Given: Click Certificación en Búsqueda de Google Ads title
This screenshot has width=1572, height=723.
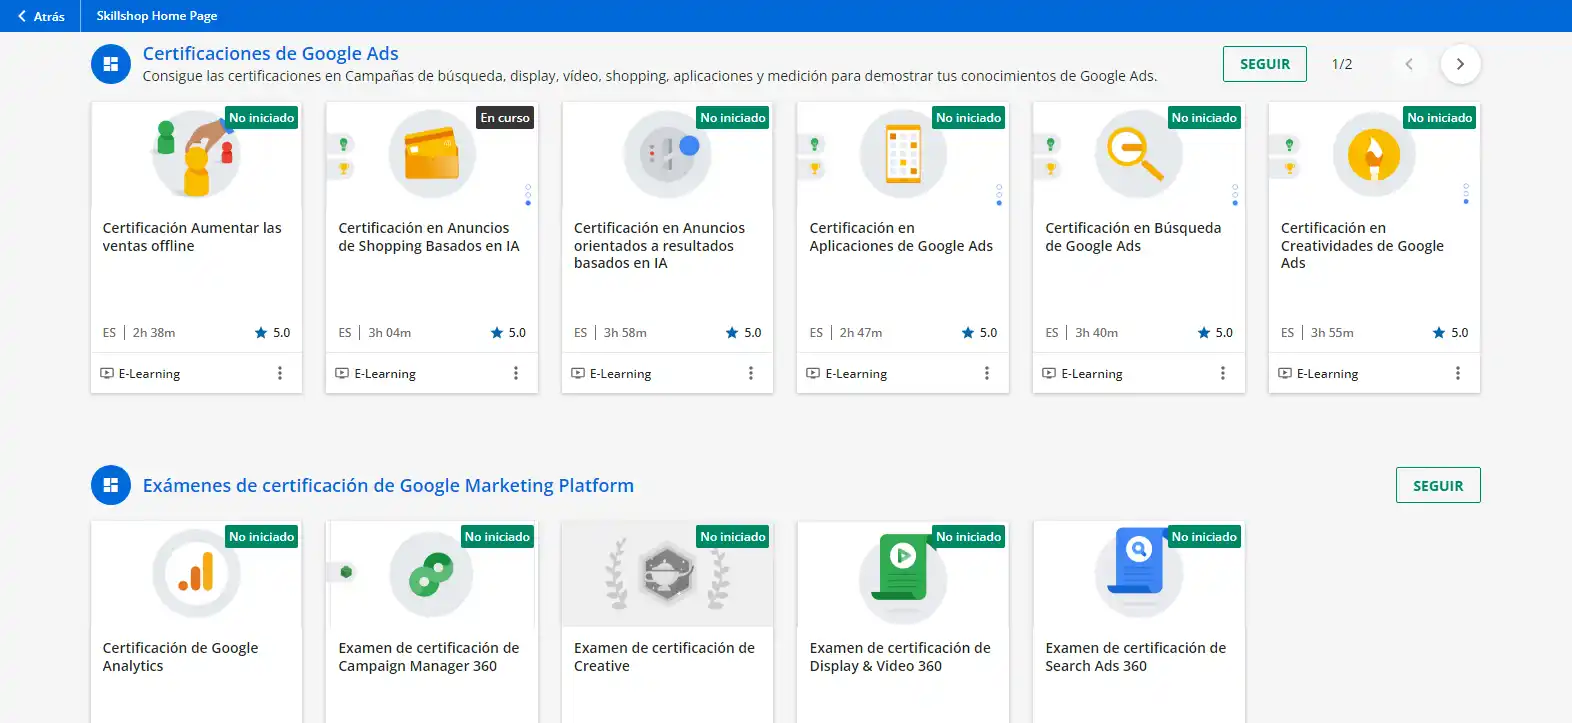Looking at the screenshot, I should [x=1133, y=237].
